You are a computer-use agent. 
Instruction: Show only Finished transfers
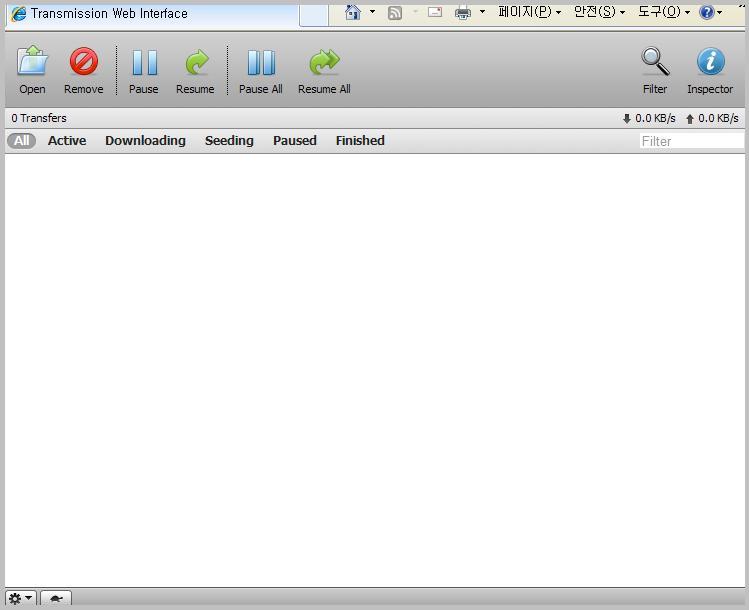pos(360,140)
